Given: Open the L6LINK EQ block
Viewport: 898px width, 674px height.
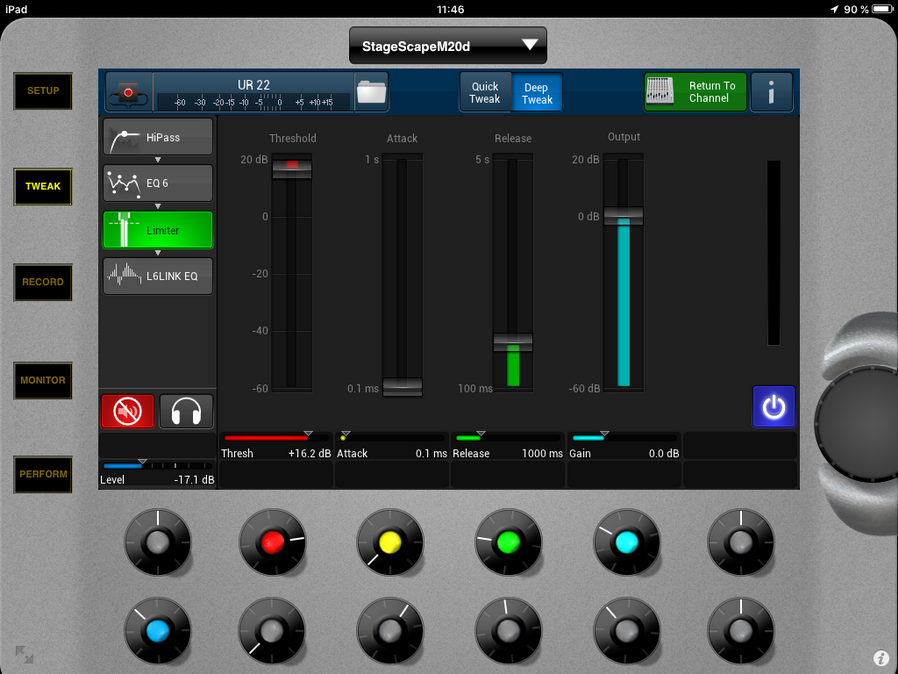Looking at the screenshot, I should (x=158, y=276).
